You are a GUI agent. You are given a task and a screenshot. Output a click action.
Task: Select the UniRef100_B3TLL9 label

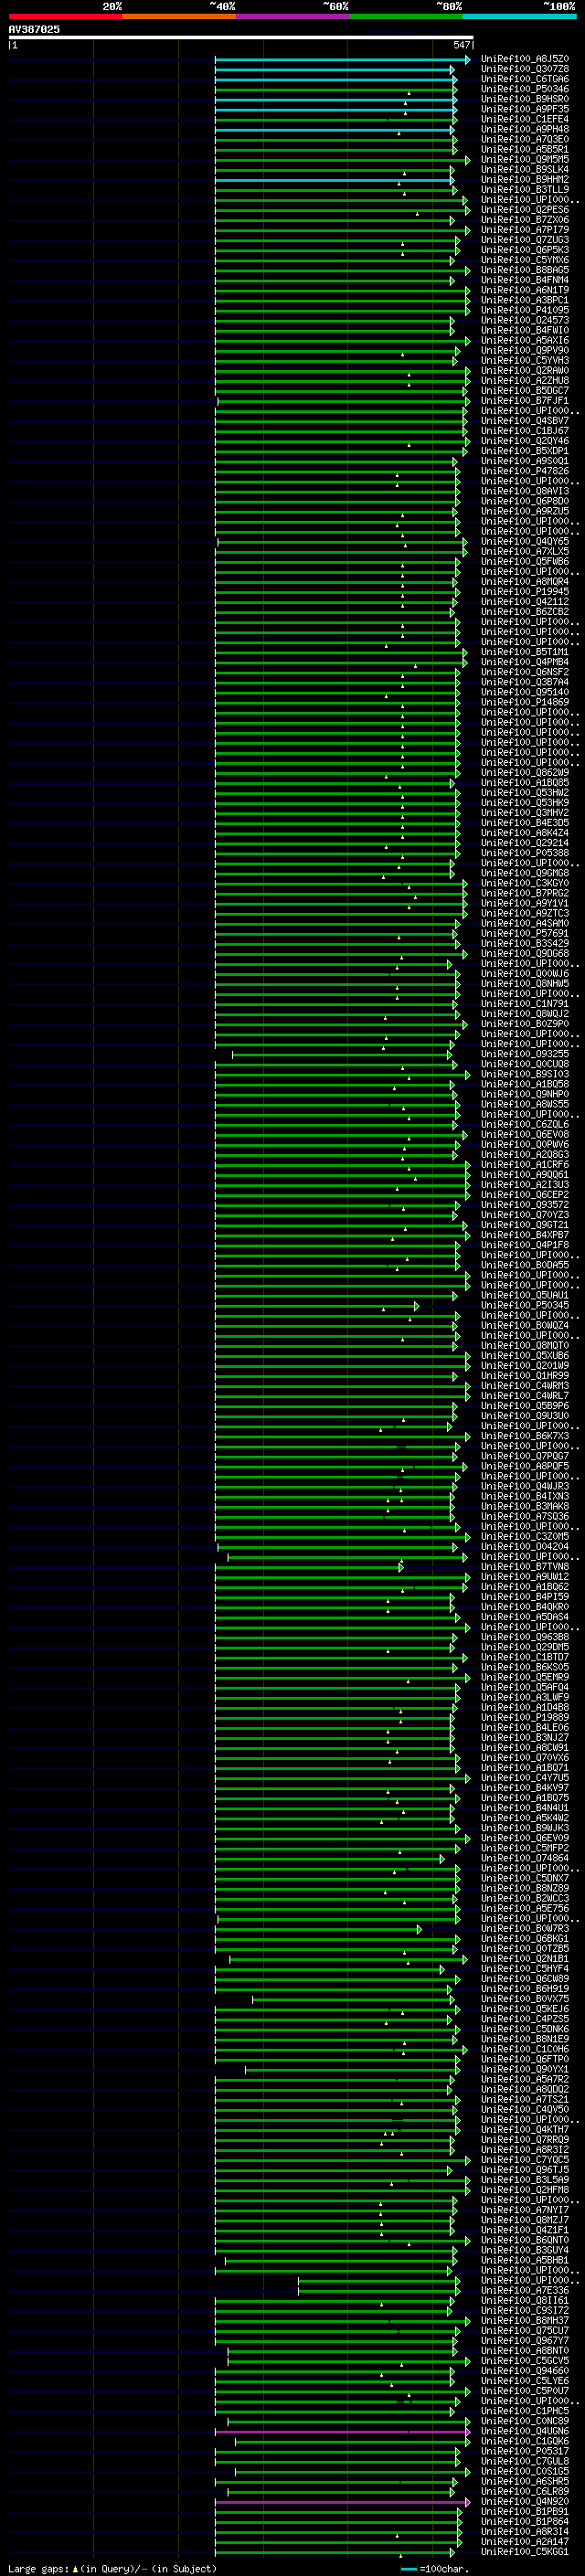tap(525, 189)
